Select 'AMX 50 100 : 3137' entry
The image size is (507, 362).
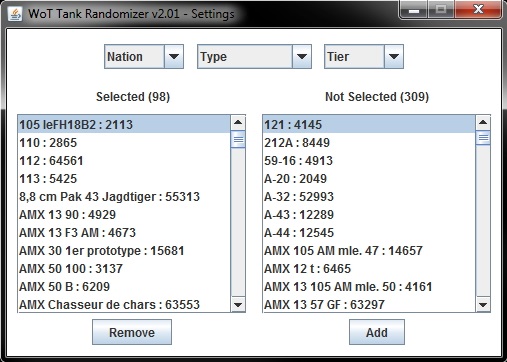point(124,269)
